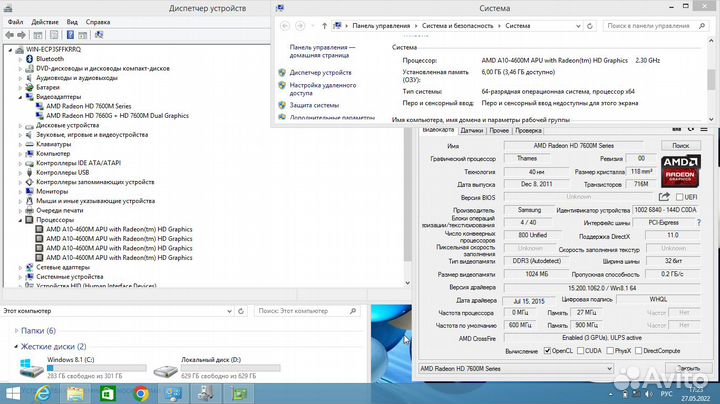Open Защита системы link
The width and height of the screenshot is (720, 404).
314,105
